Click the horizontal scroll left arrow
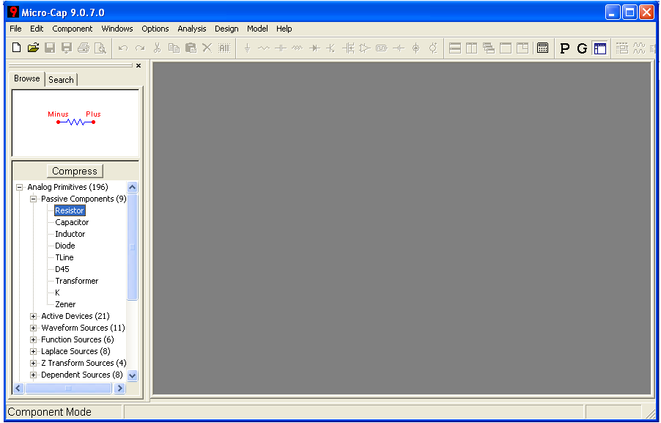This screenshot has width=661, height=423. [x=19, y=388]
